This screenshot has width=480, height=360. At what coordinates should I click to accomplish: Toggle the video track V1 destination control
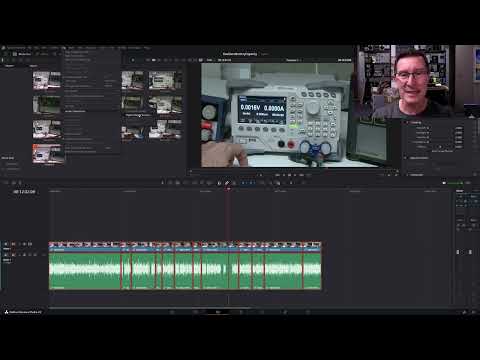click(6, 244)
